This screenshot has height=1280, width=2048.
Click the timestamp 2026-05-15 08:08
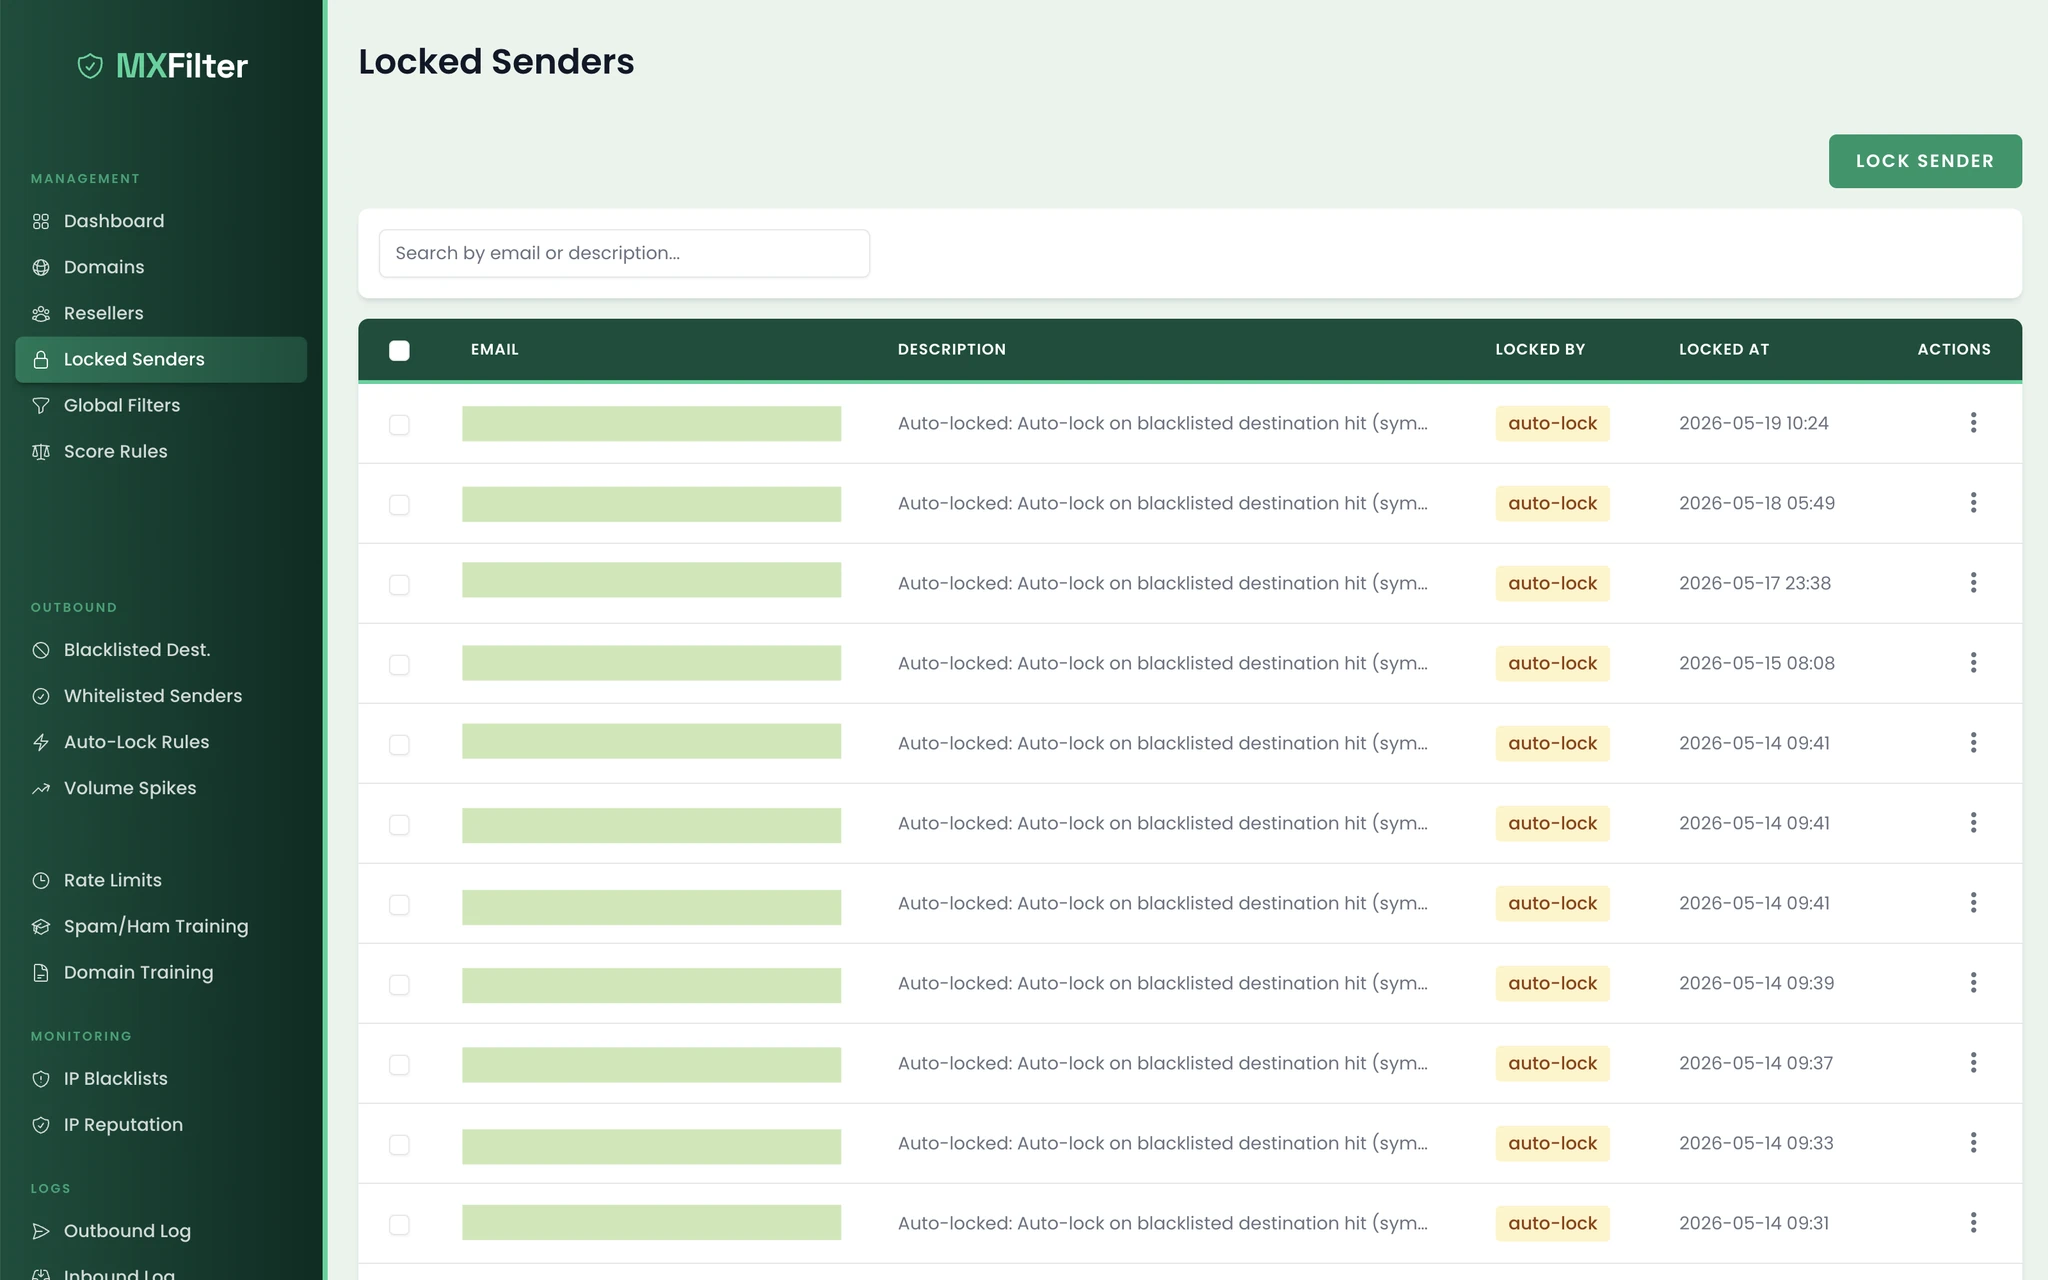(1757, 663)
